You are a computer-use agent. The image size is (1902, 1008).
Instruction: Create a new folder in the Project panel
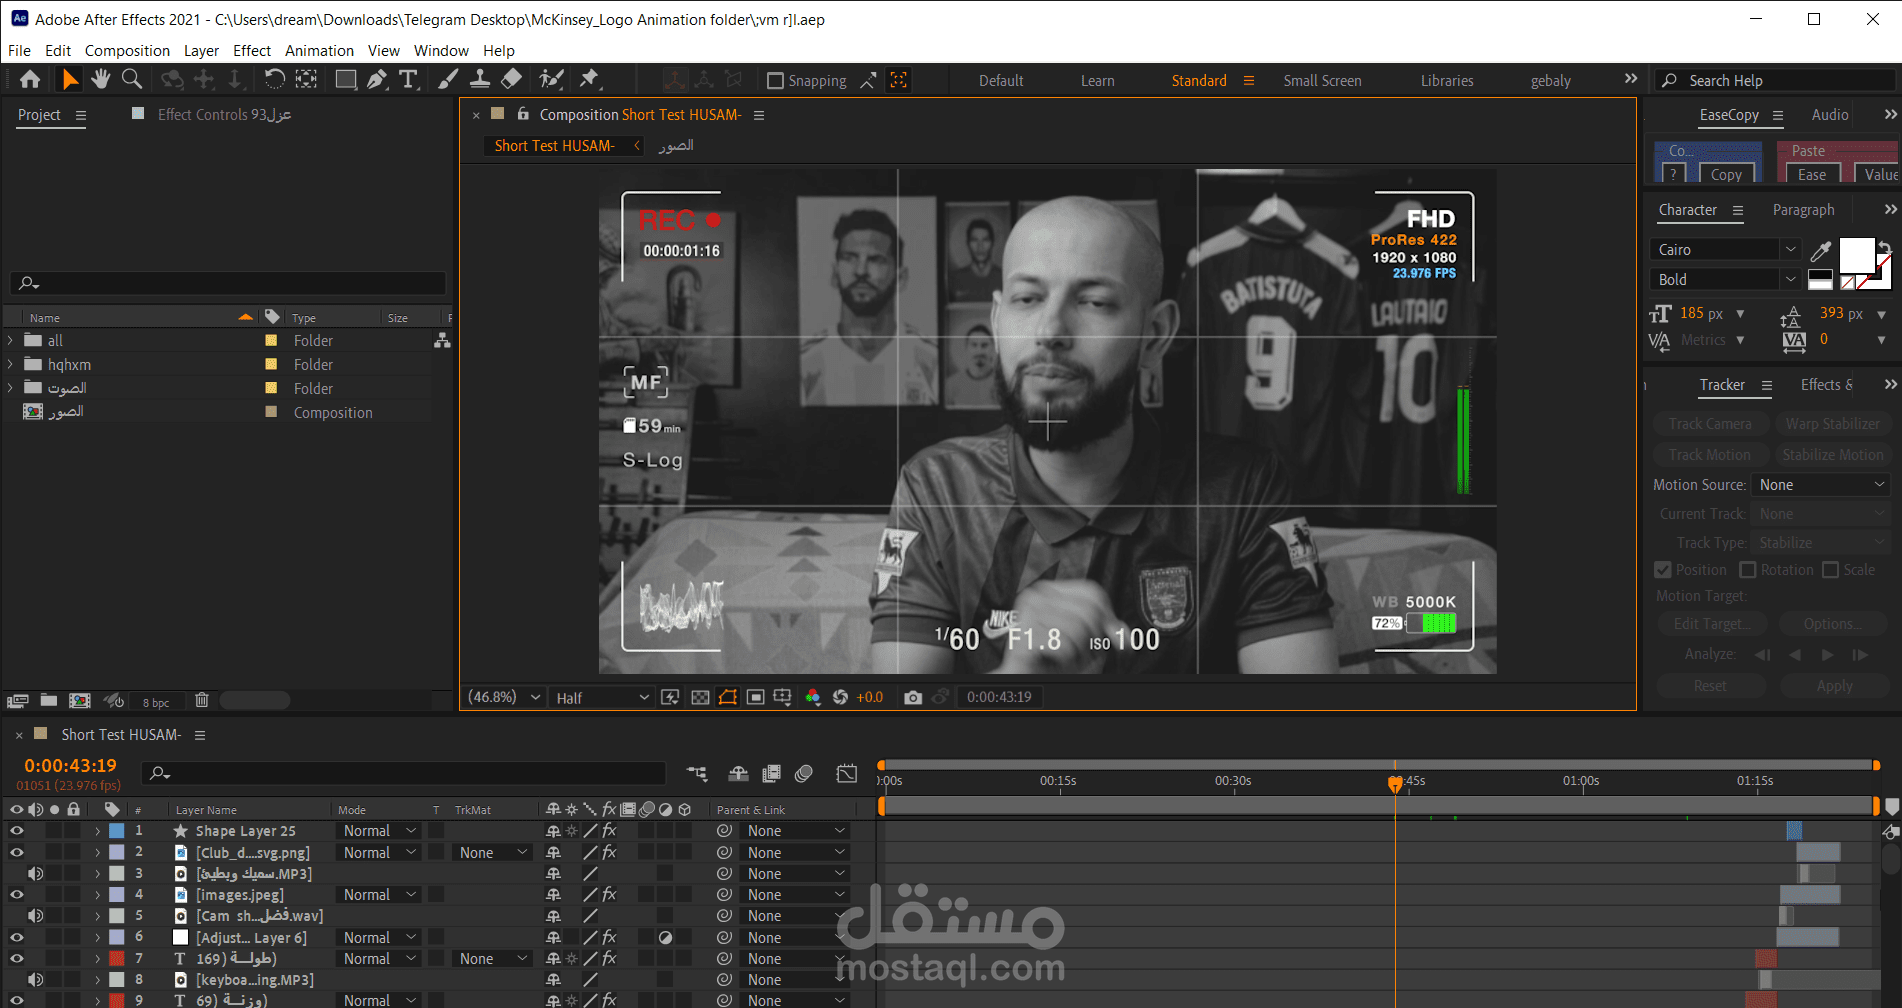pyautogui.click(x=48, y=701)
